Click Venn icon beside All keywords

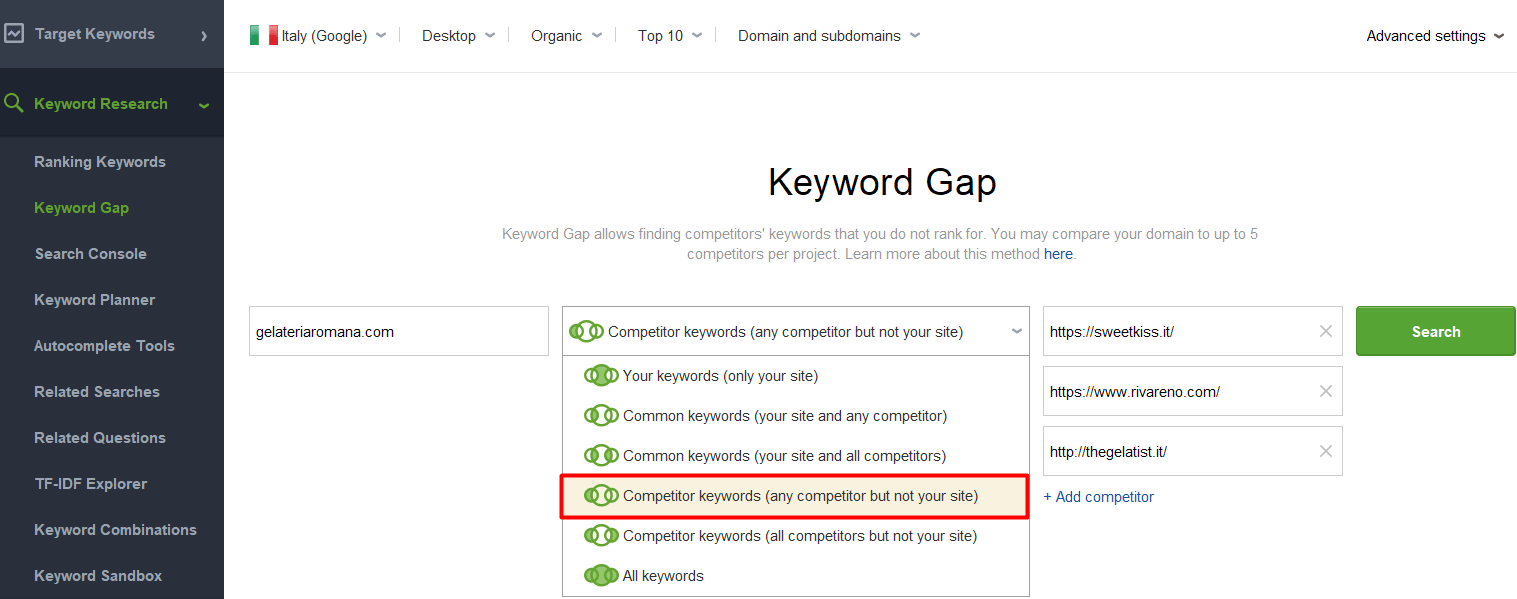[x=601, y=576]
